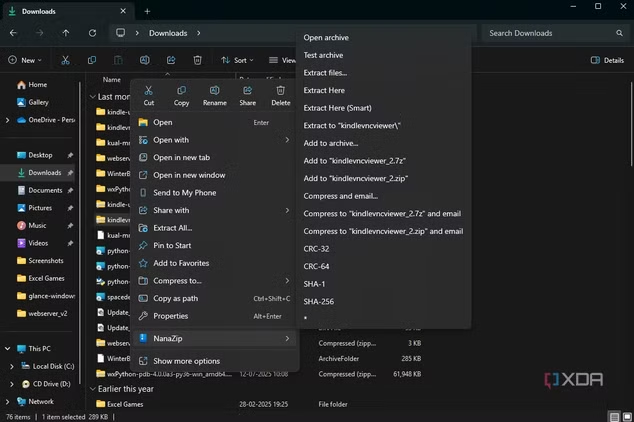Image resolution: width=634 pixels, height=422 pixels.
Task: Select Pin to Start
Action: tap(215, 245)
